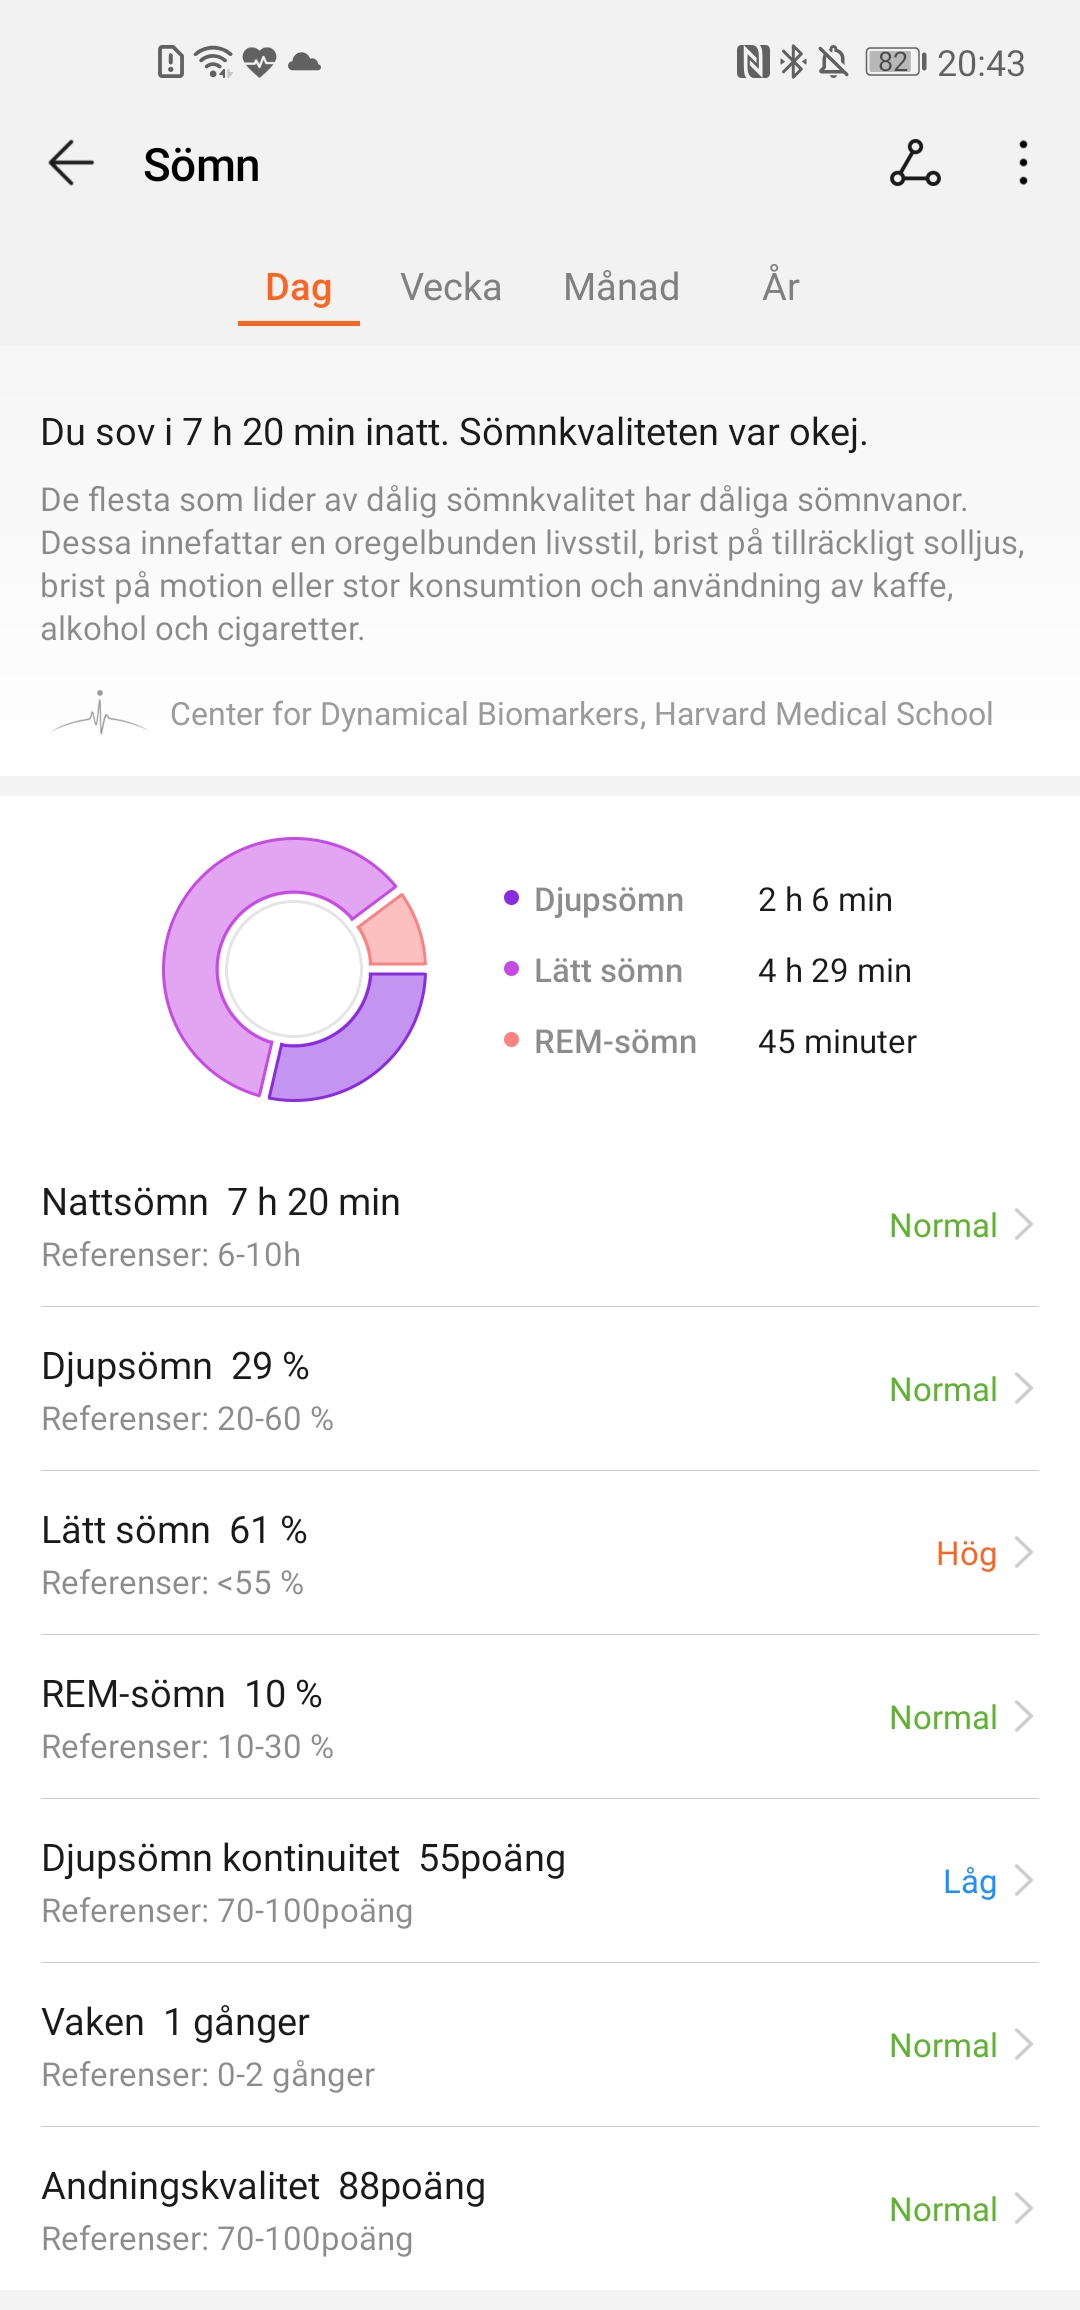Switch to the Vecka tab
The image size is (1080, 2310).
pyautogui.click(x=451, y=287)
